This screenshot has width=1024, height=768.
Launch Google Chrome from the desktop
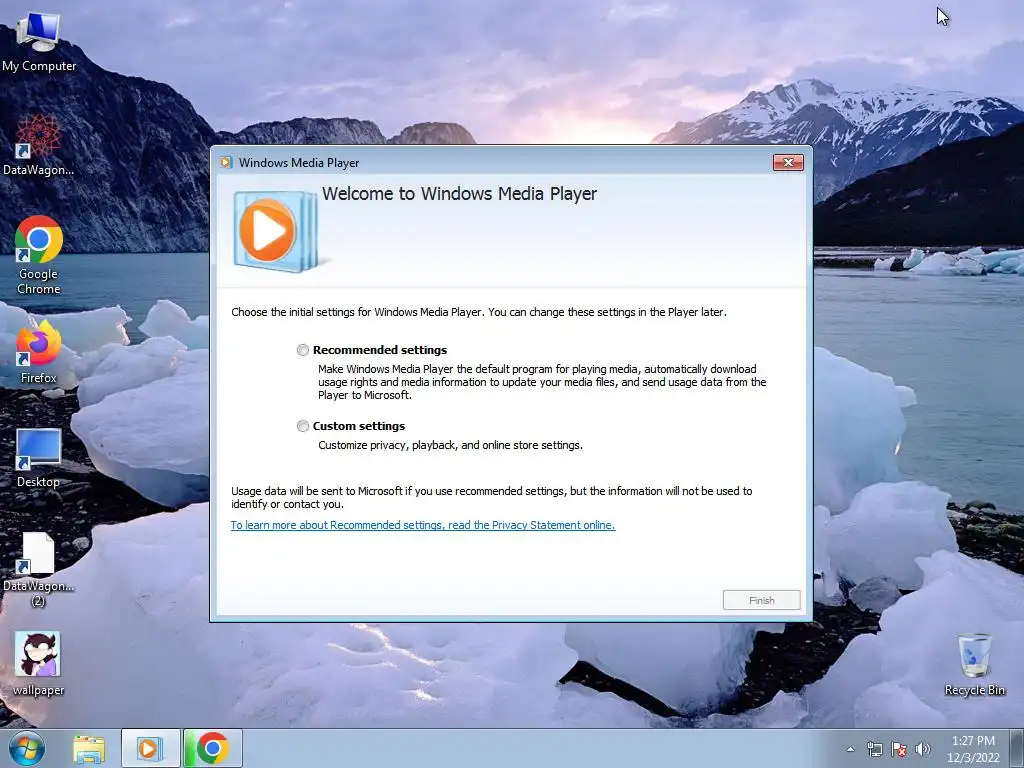(x=39, y=255)
